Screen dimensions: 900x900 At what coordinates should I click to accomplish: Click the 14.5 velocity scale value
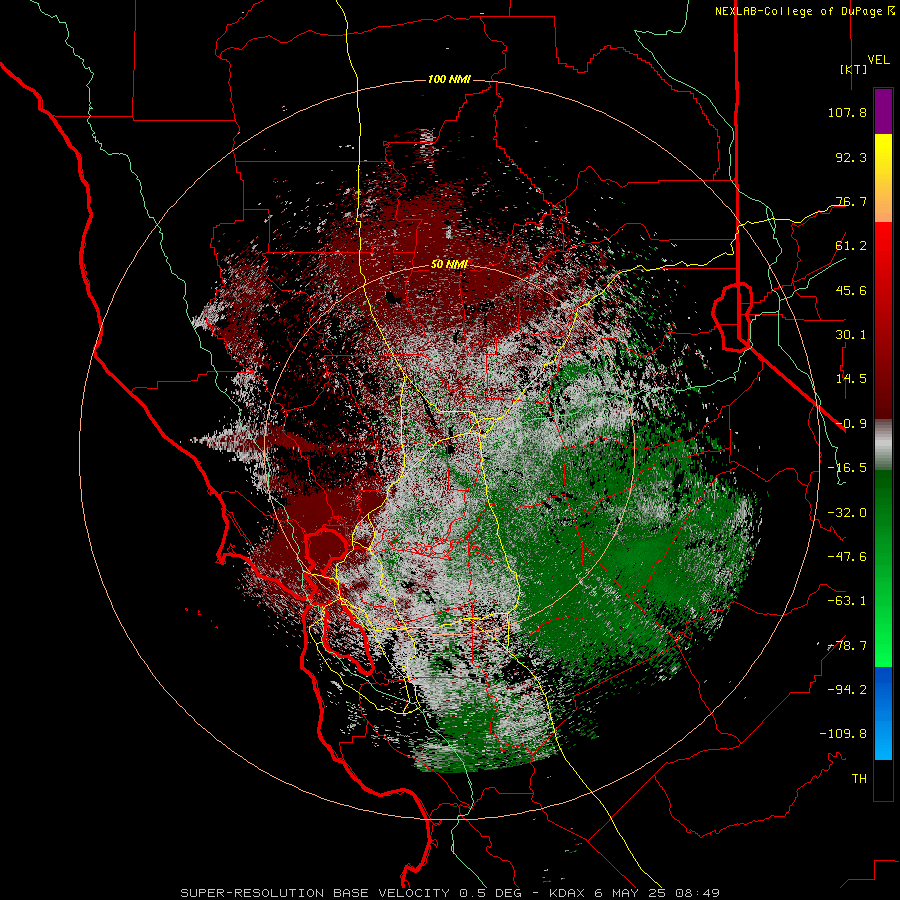click(x=851, y=379)
